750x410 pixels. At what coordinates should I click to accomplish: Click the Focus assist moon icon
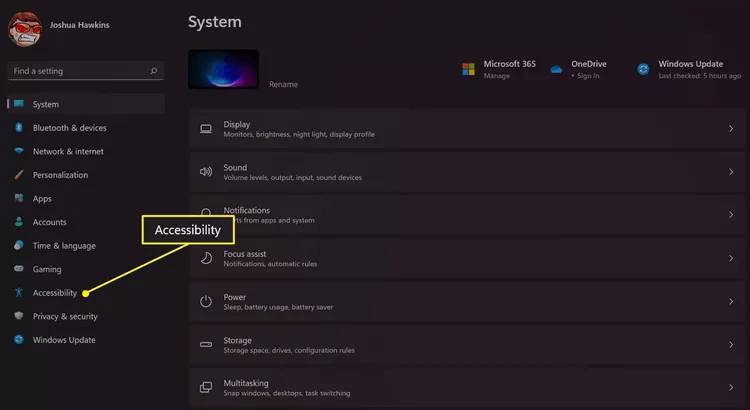[206, 258]
